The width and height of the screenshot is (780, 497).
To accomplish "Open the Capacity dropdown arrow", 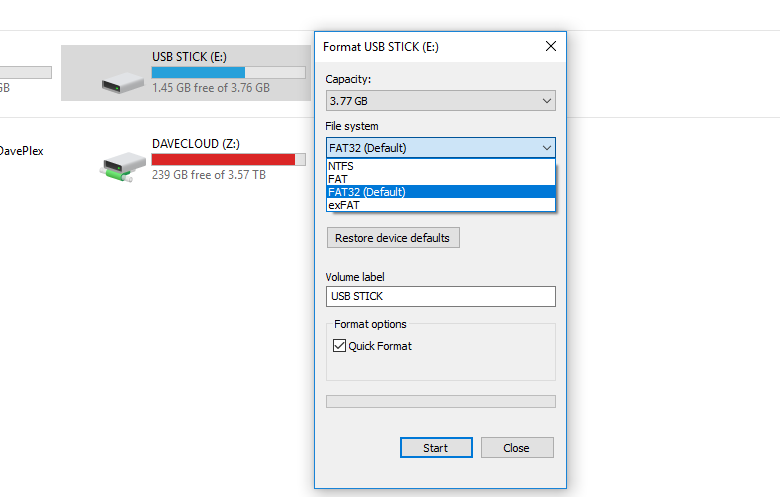I will coord(547,101).
